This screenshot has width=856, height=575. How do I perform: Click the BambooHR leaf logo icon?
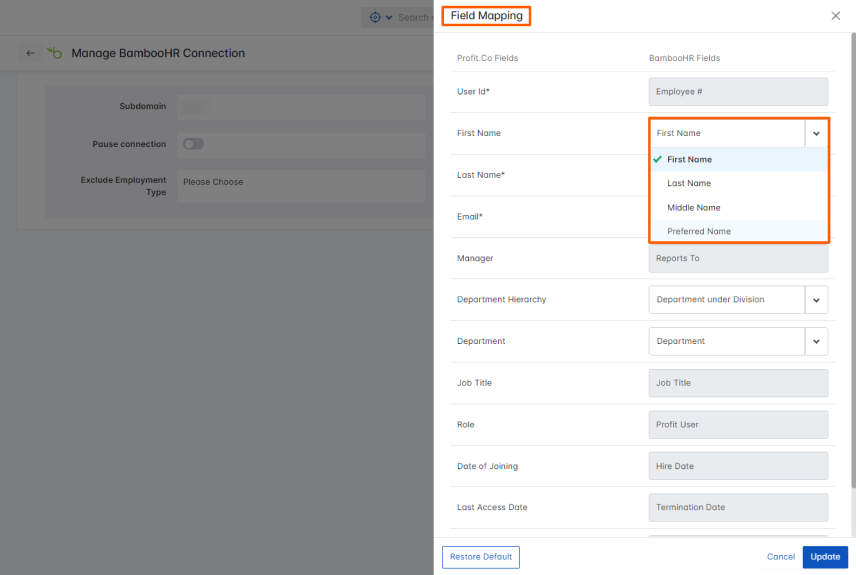pos(55,53)
